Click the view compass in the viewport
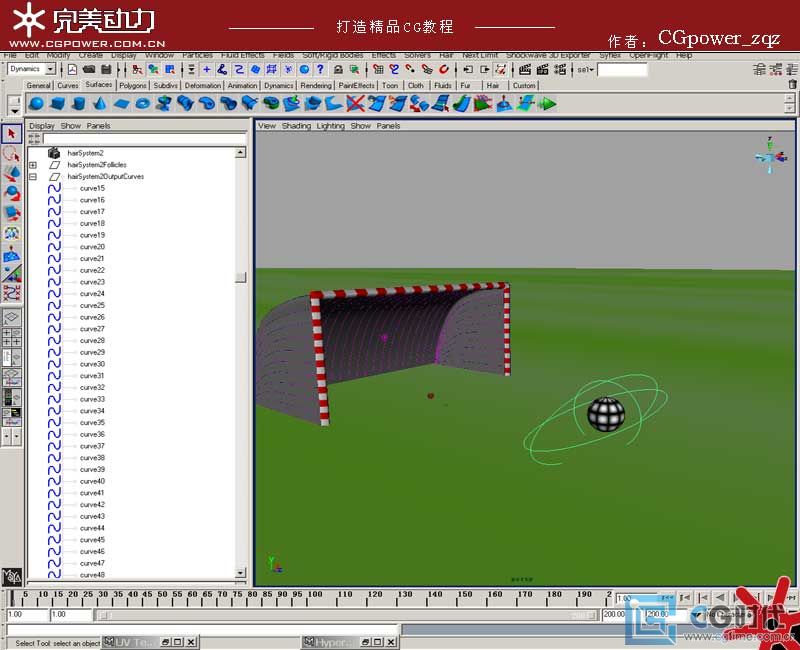The height and width of the screenshot is (650, 800). coord(770,156)
